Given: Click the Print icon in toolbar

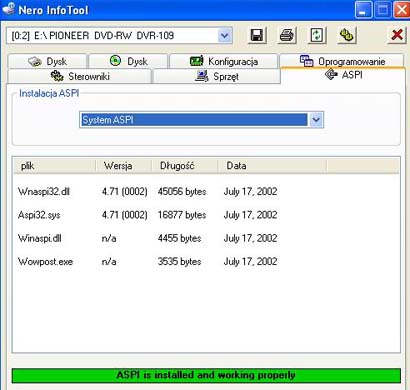Looking at the screenshot, I should click(x=287, y=35).
